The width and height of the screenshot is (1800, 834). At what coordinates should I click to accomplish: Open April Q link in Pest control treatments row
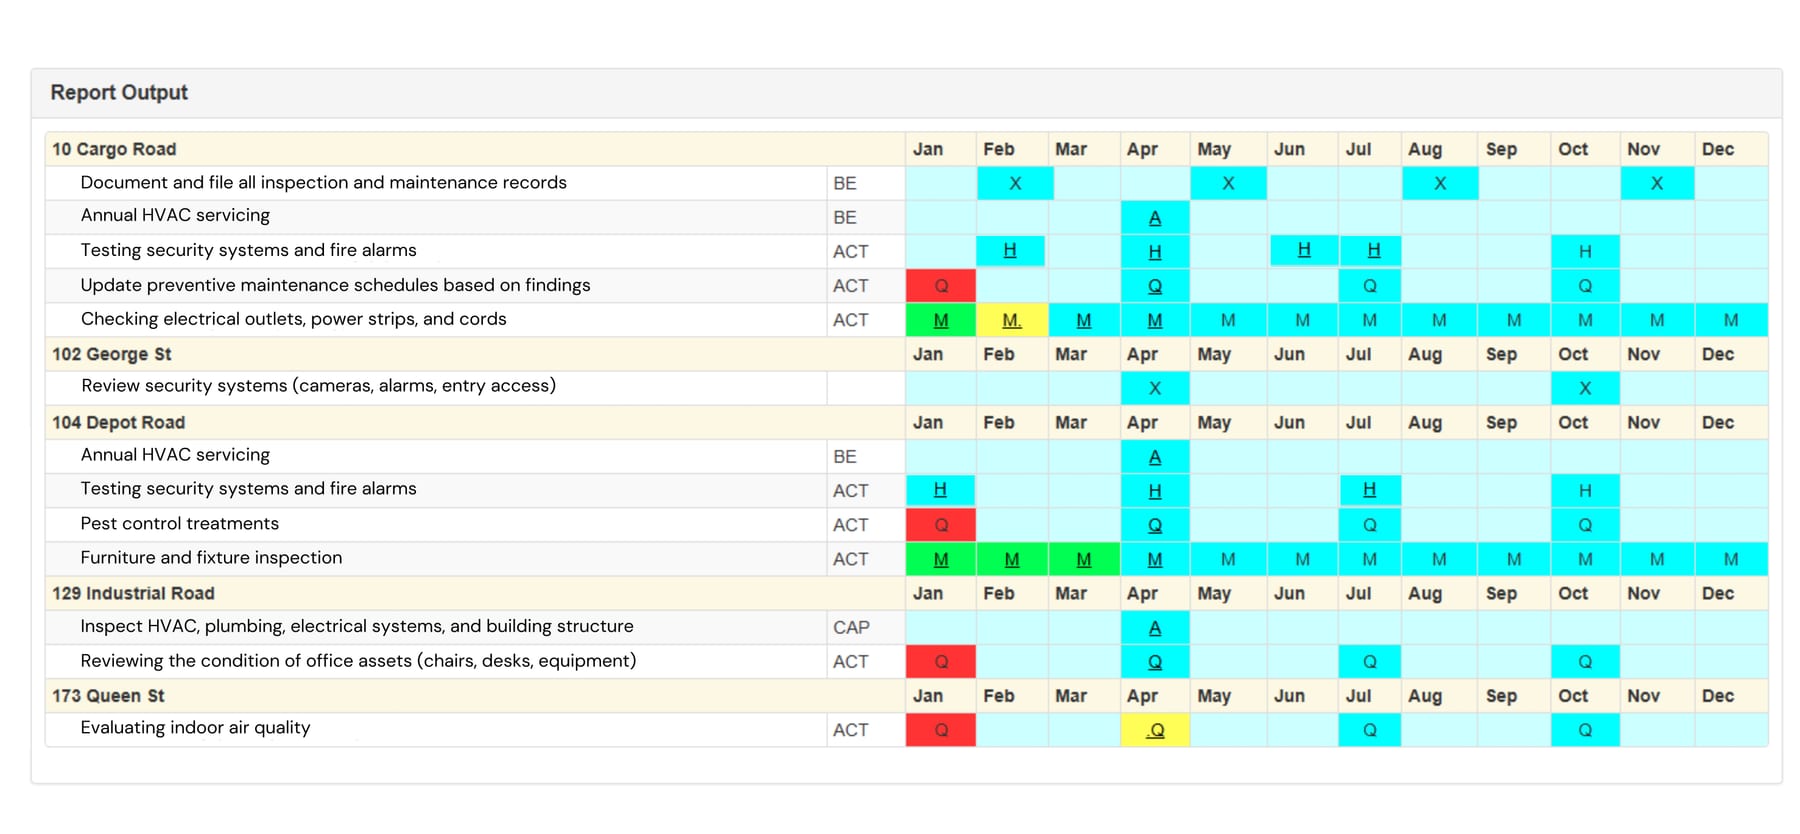click(x=1155, y=525)
